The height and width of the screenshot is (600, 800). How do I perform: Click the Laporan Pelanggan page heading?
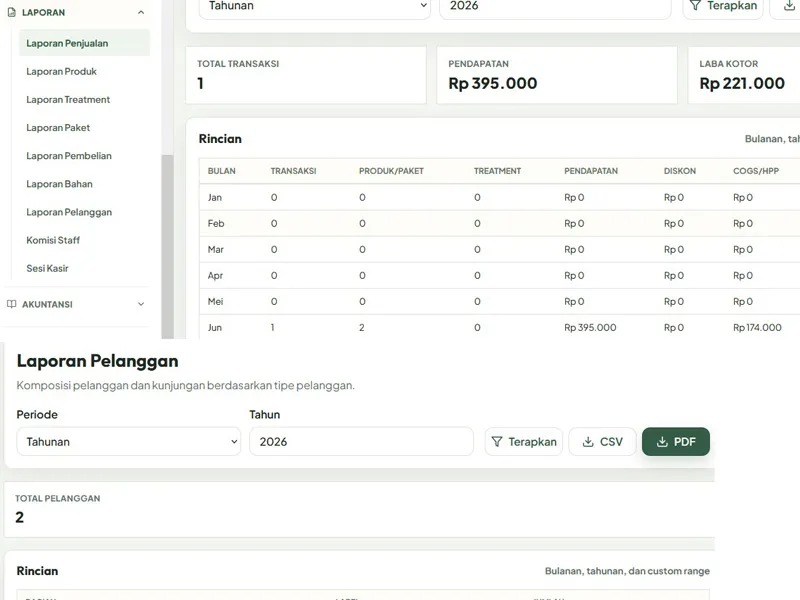[97, 361]
